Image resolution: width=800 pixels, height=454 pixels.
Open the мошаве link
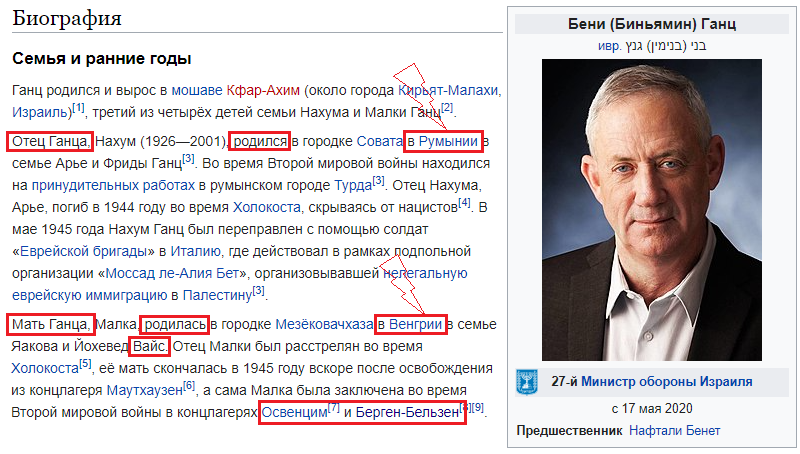click(x=197, y=90)
